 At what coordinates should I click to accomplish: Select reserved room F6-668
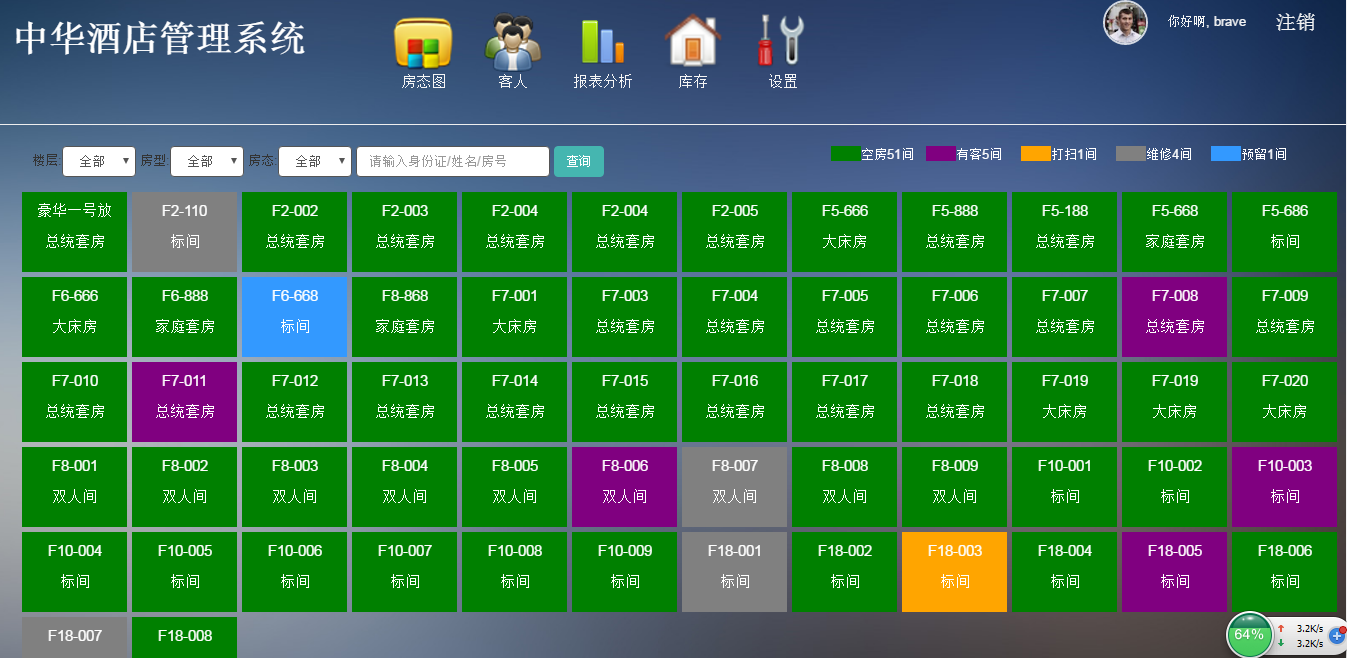click(294, 316)
